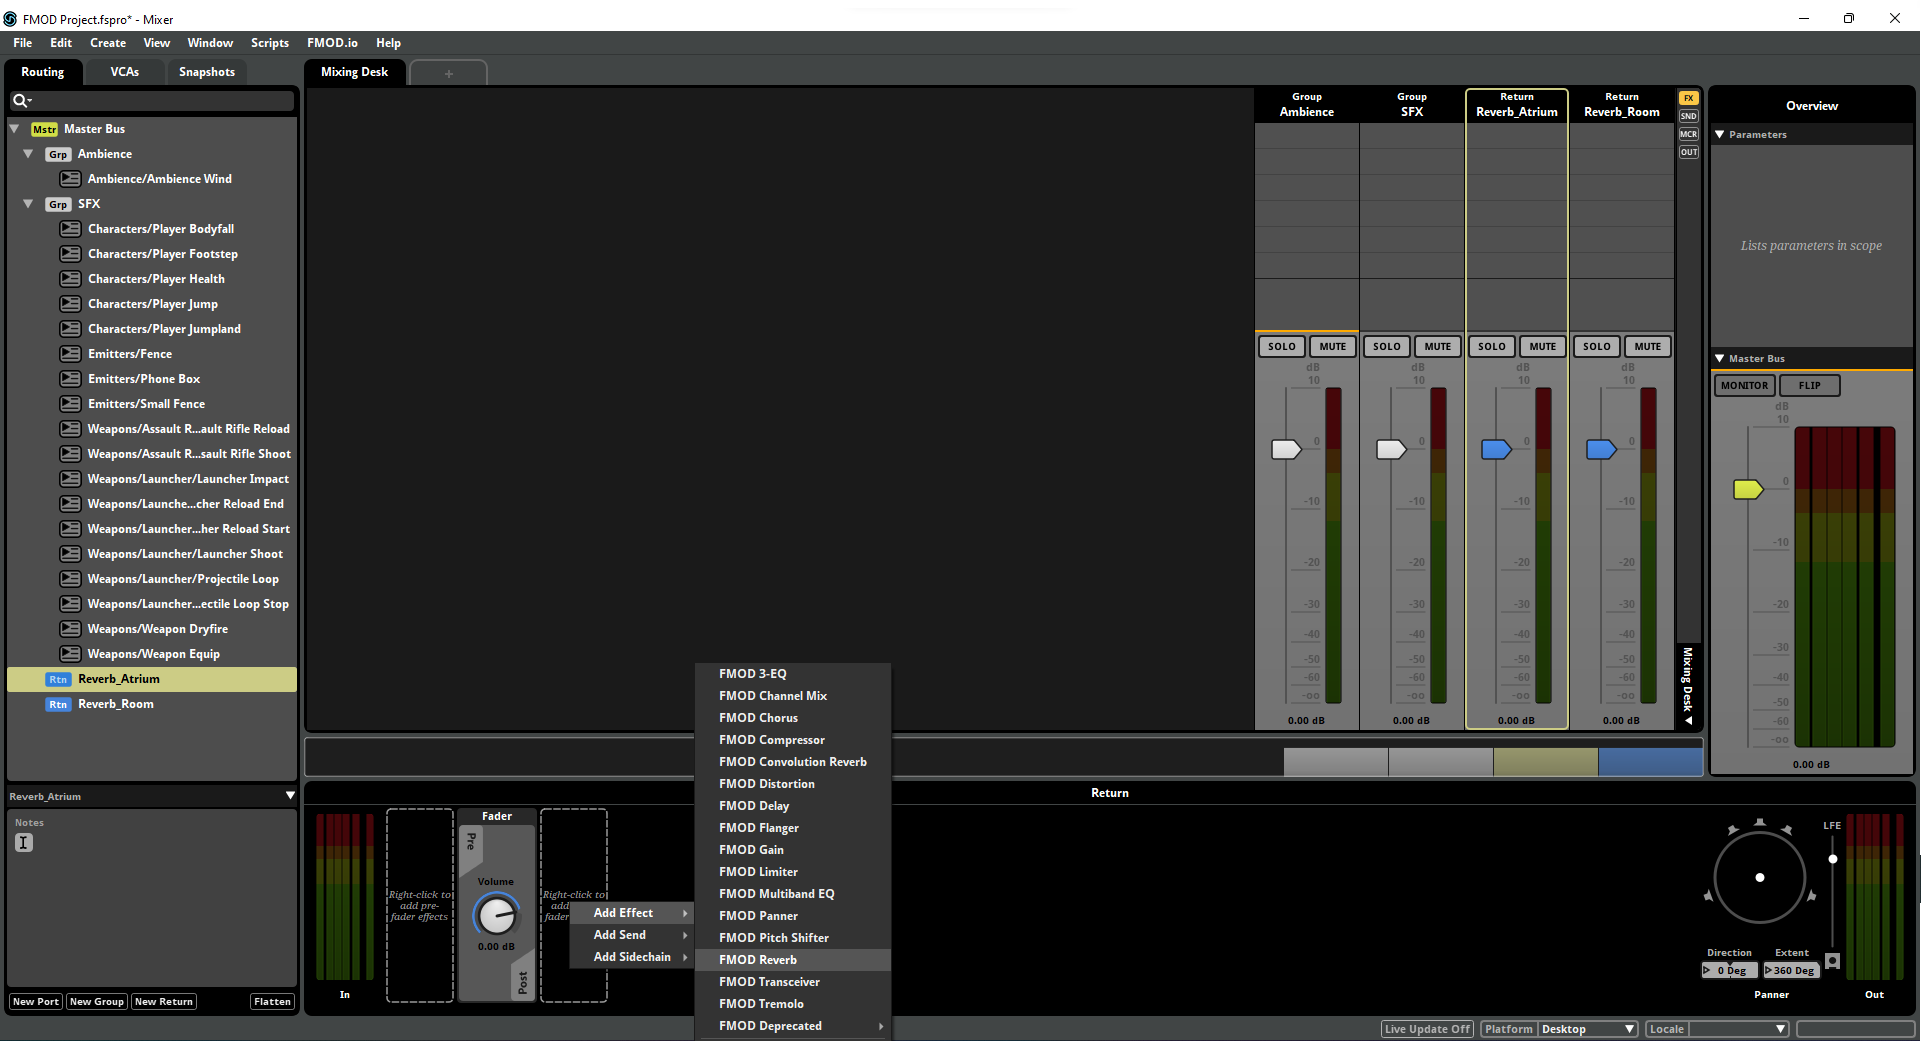The width and height of the screenshot is (1921, 1041).
Task: Click the SND section toggle on mixer strip
Action: coord(1689,116)
